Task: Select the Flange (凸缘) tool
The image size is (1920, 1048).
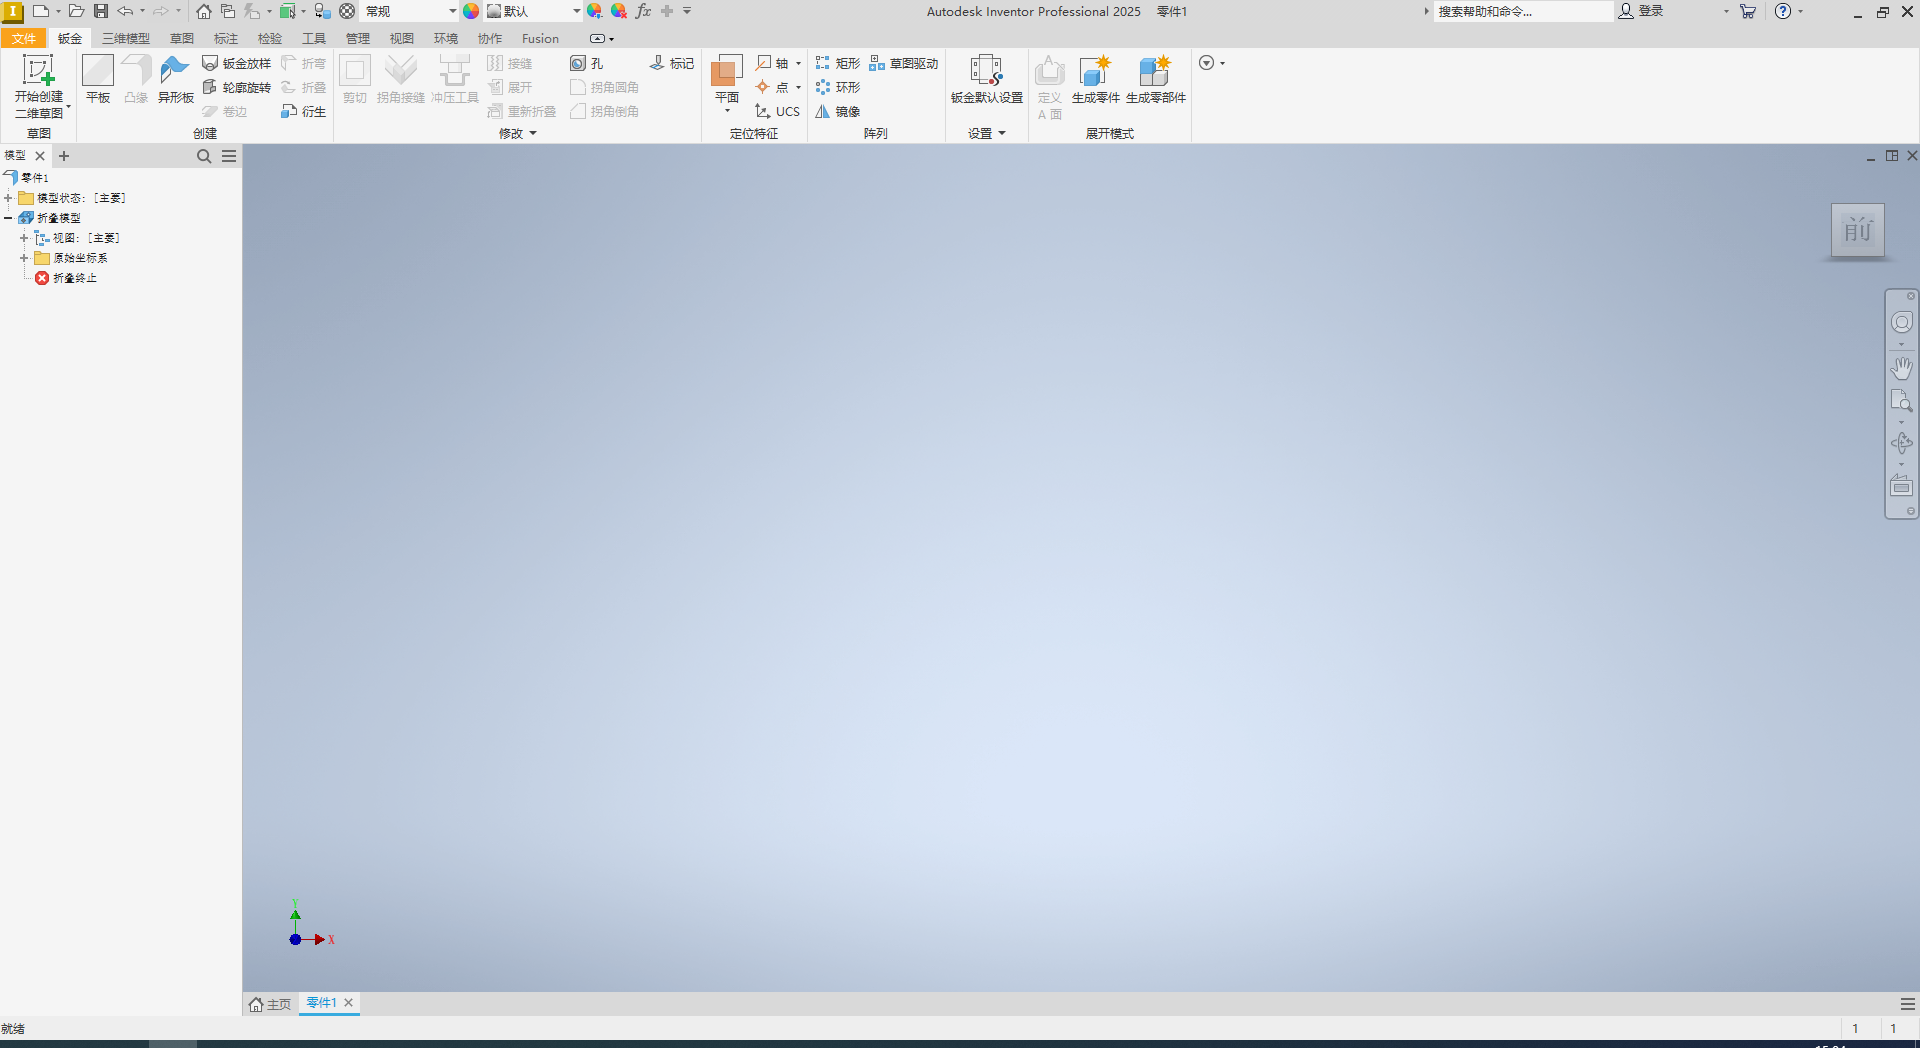Action: pyautogui.click(x=136, y=80)
